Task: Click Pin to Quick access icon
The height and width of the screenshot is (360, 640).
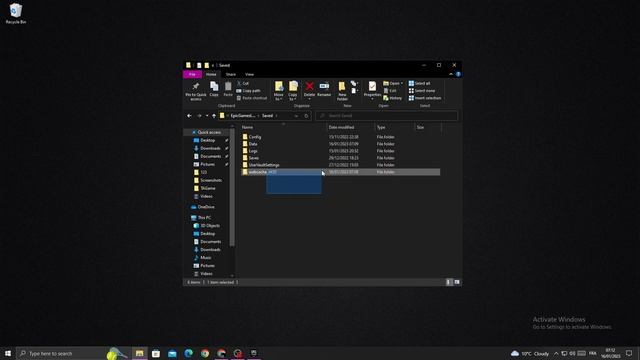Action: 196,91
